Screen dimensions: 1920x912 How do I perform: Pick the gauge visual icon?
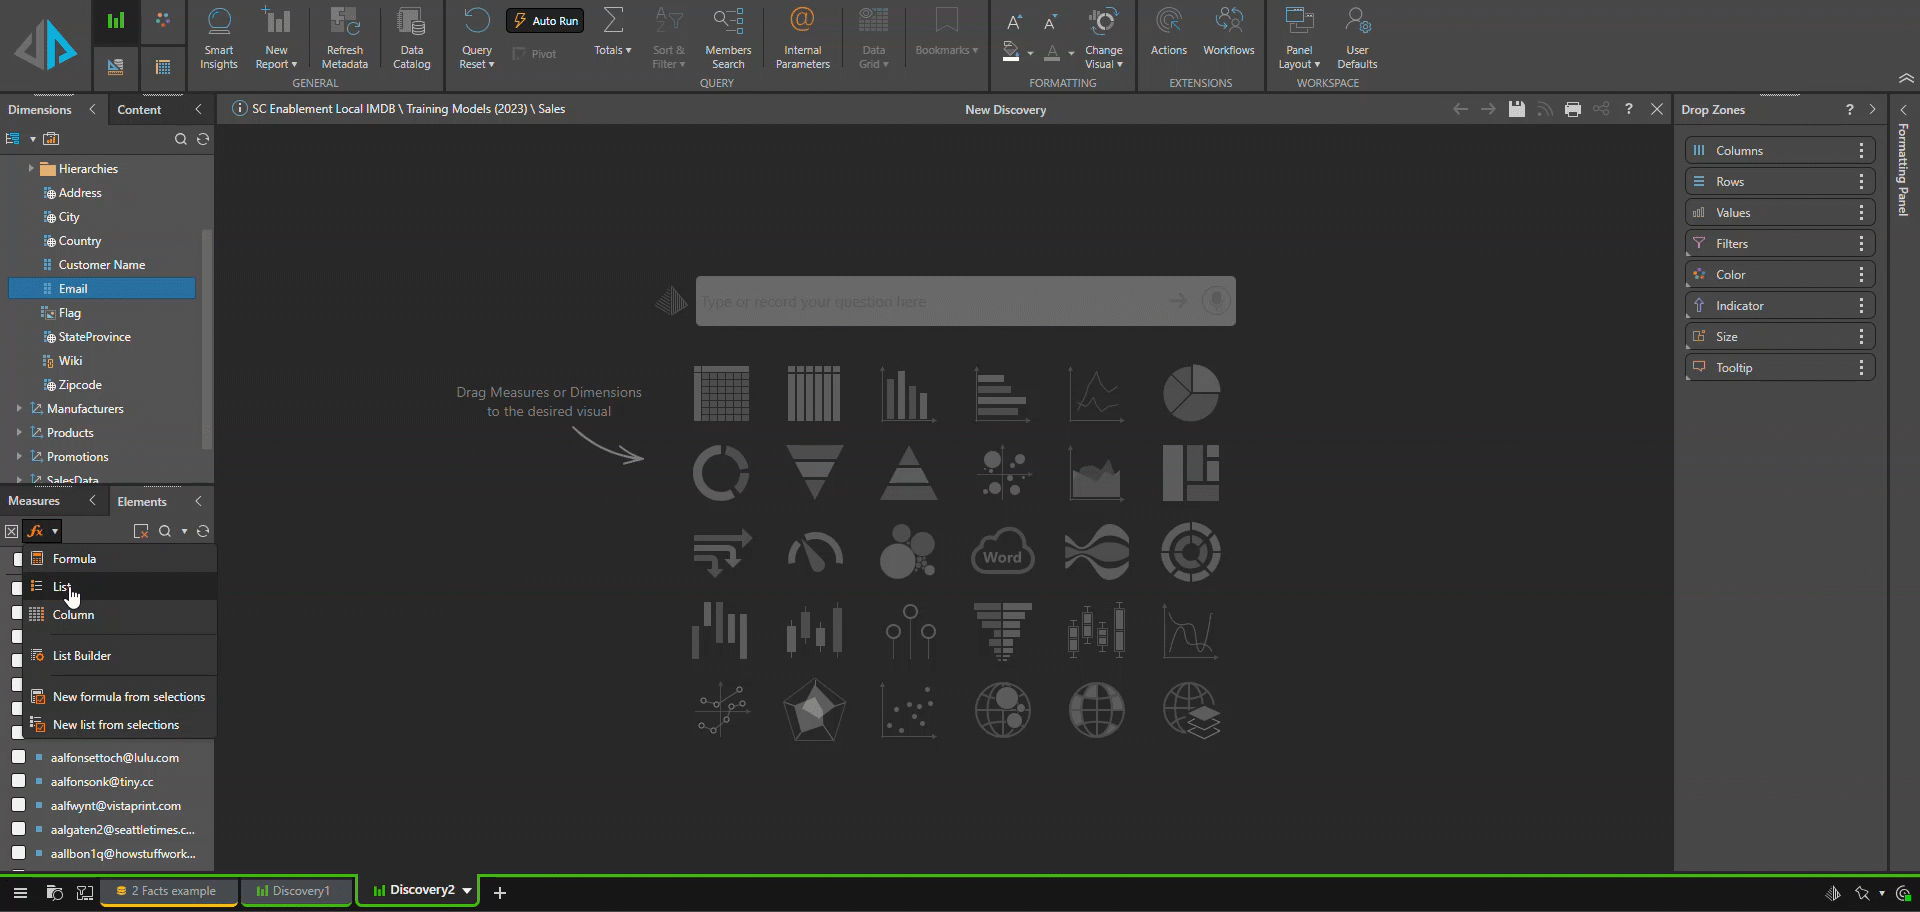pyautogui.click(x=815, y=552)
